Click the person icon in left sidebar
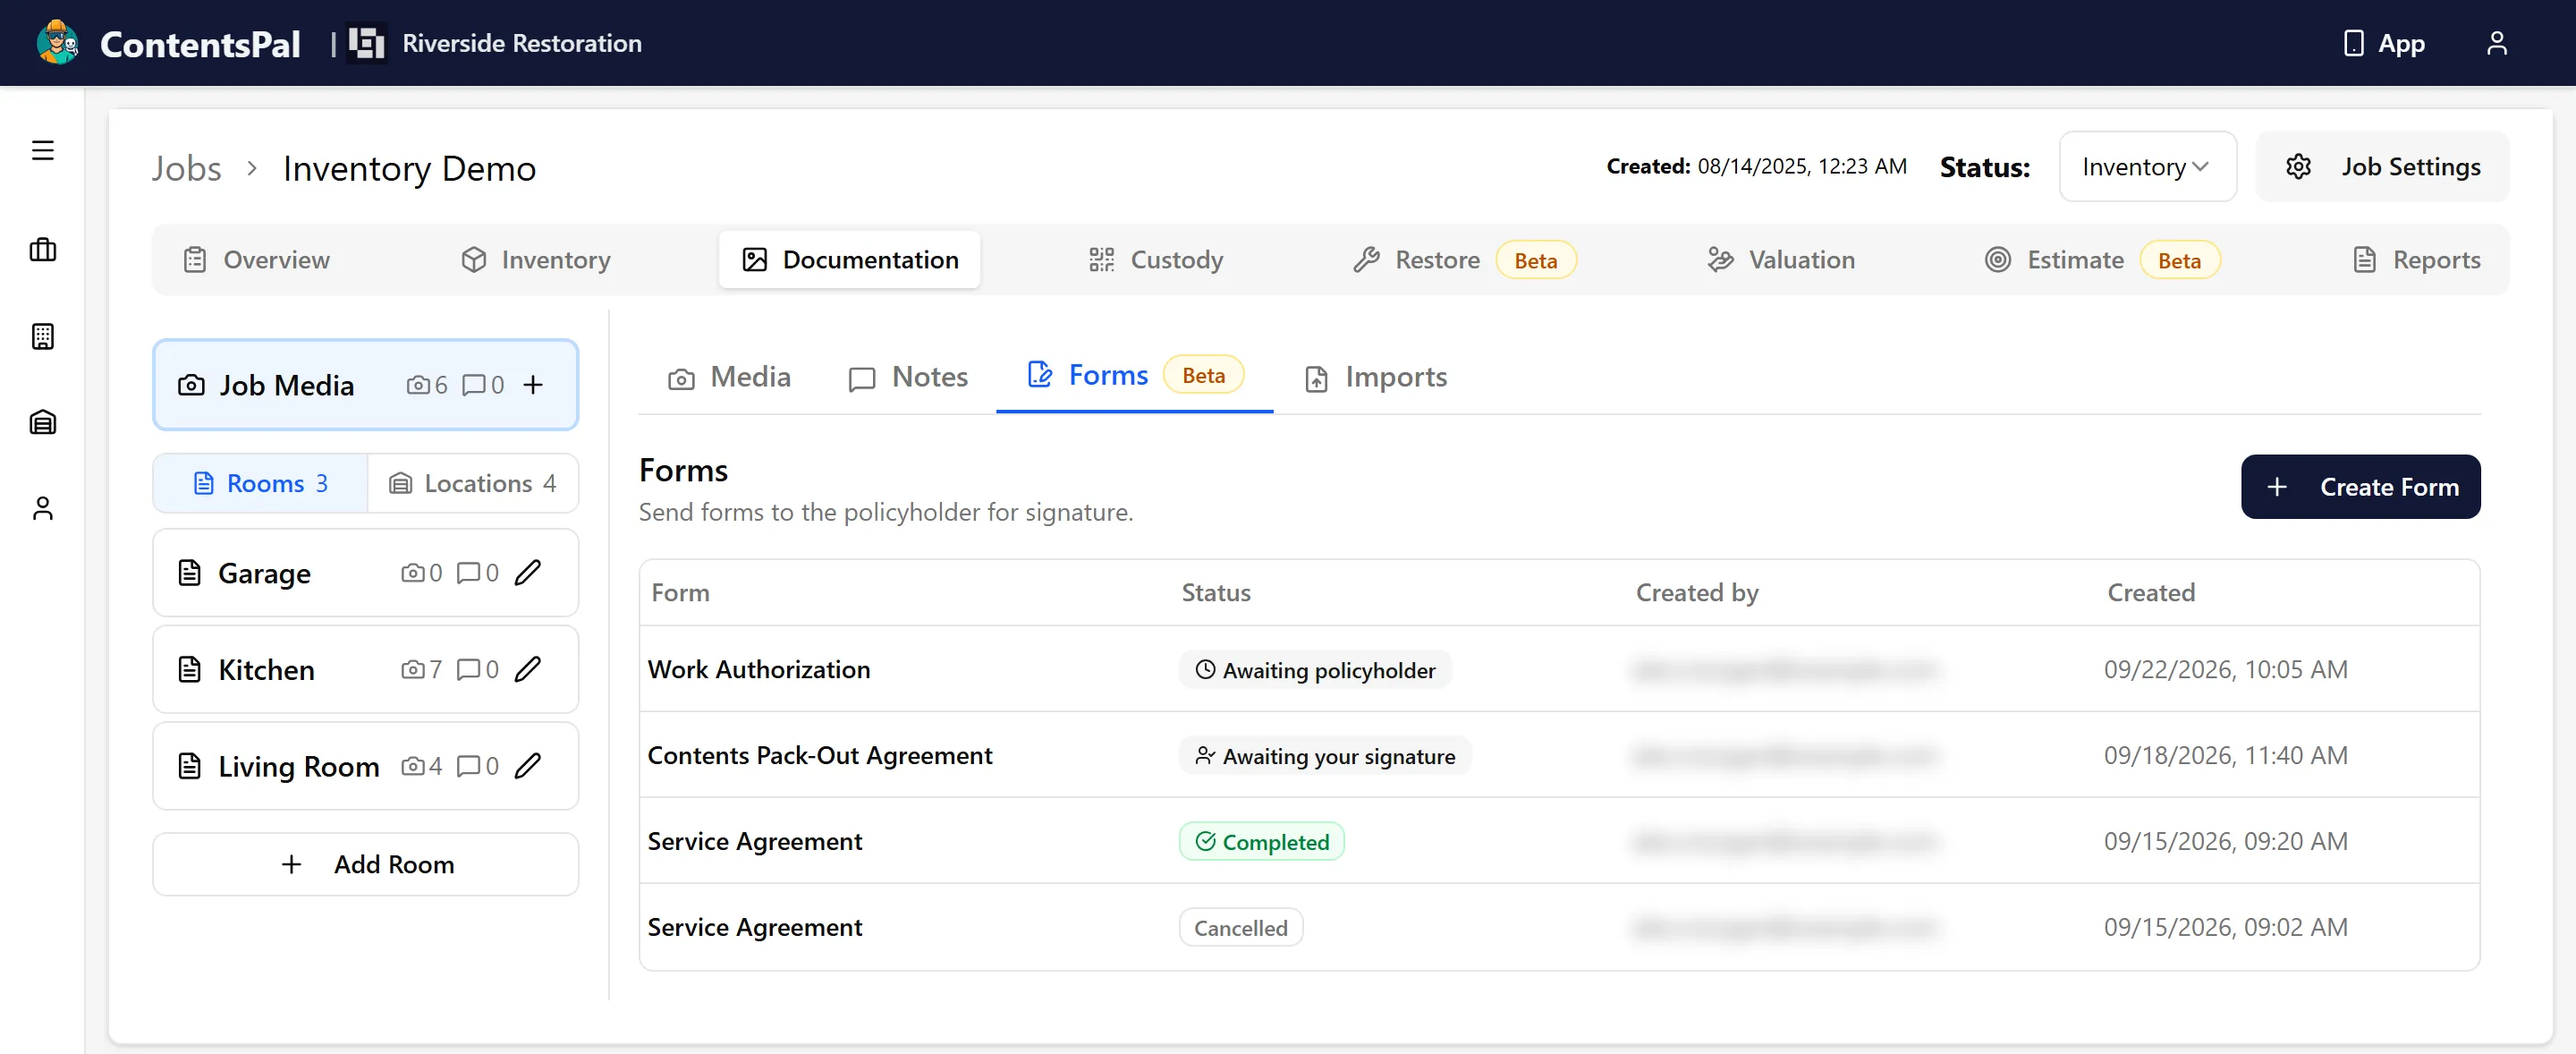 pos(42,508)
